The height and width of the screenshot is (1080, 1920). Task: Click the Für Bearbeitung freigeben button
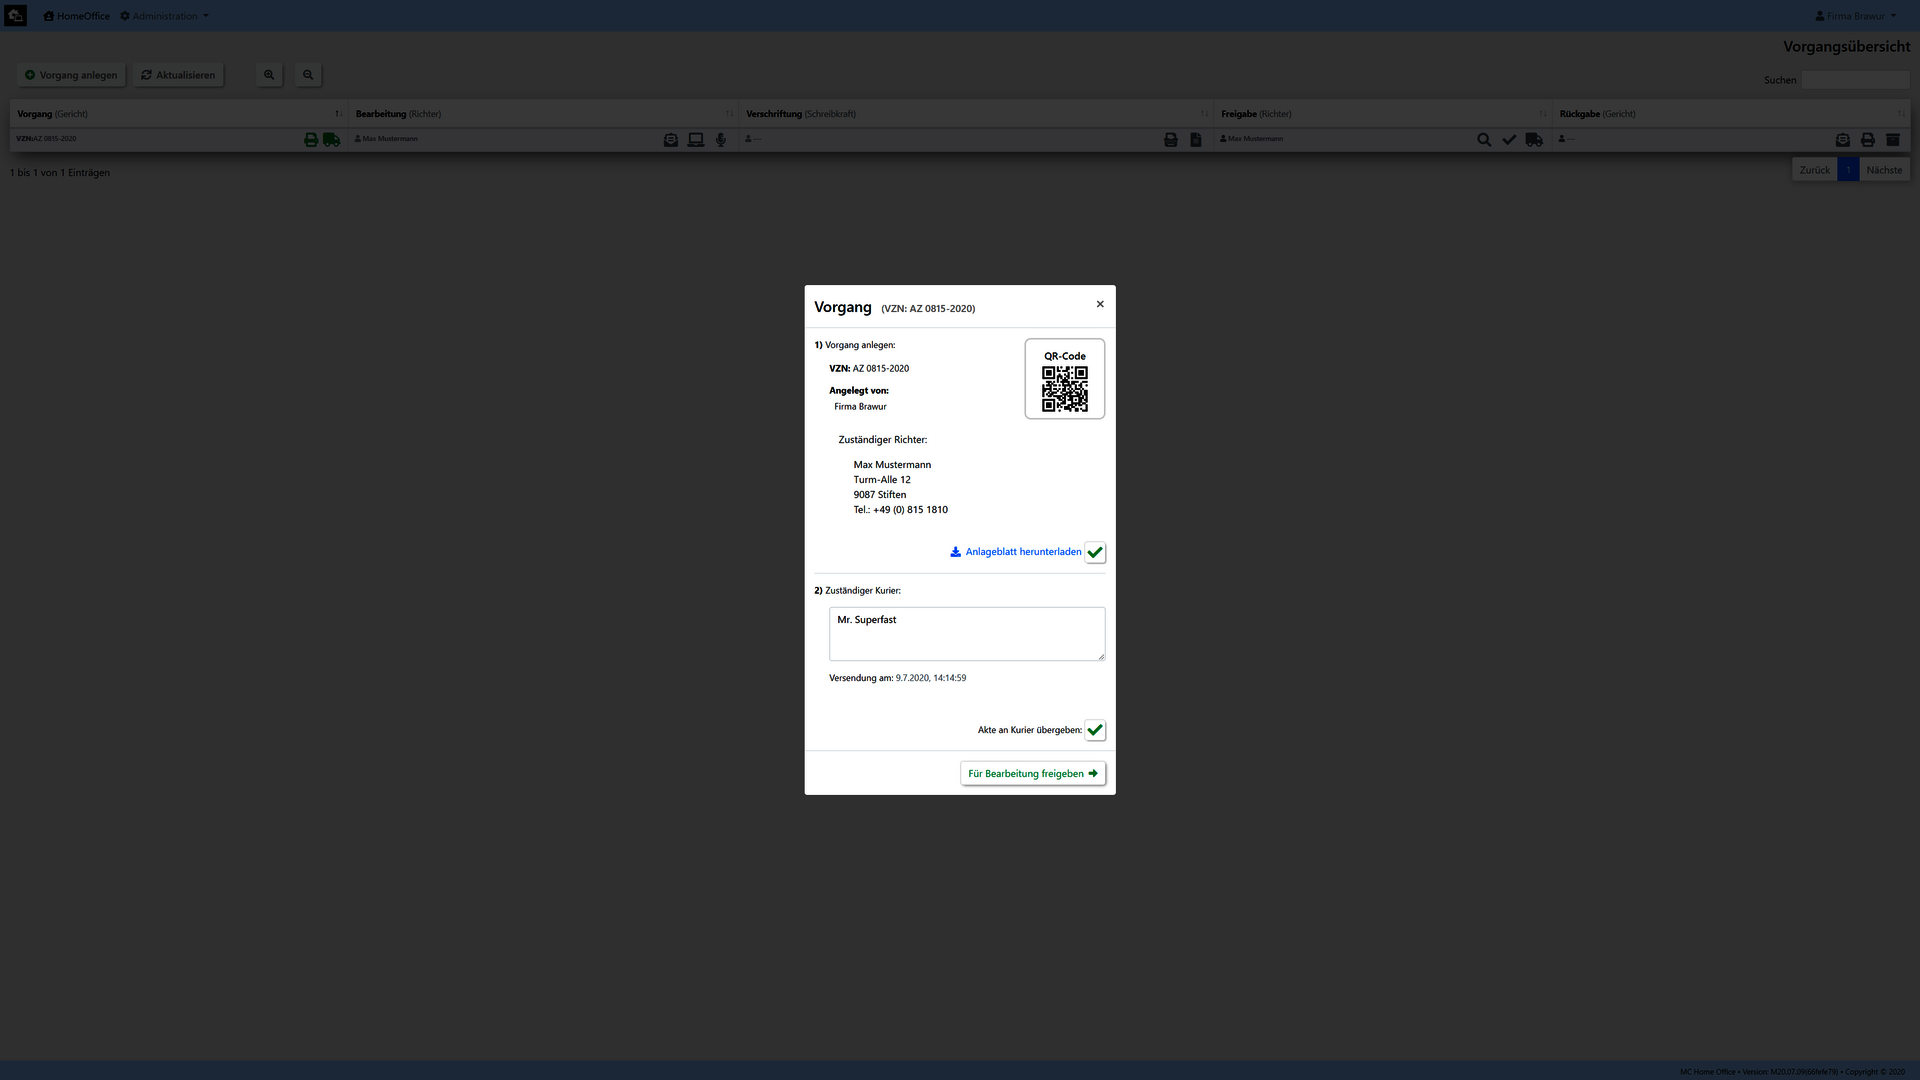pyautogui.click(x=1033, y=774)
